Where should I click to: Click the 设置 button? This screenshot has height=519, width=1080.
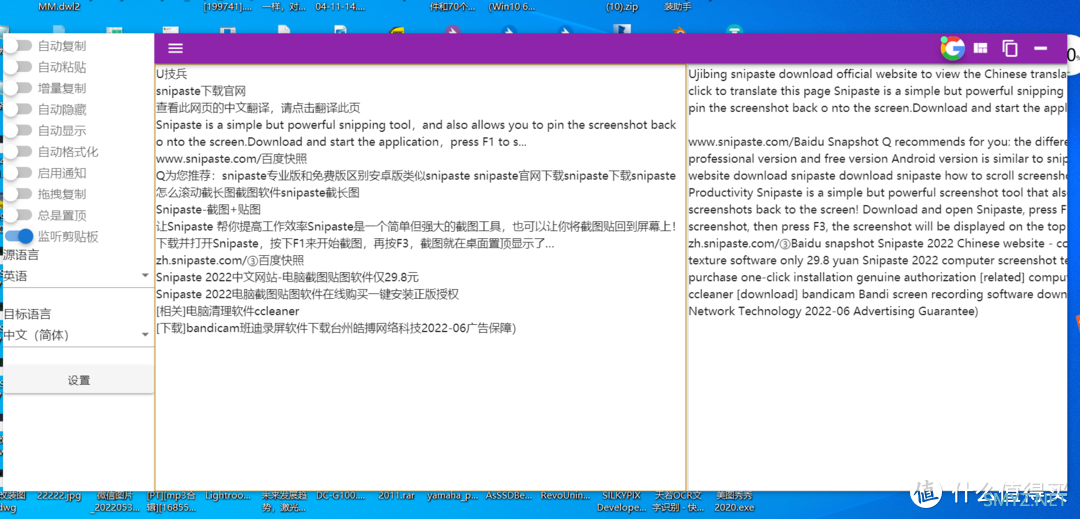[x=79, y=381]
